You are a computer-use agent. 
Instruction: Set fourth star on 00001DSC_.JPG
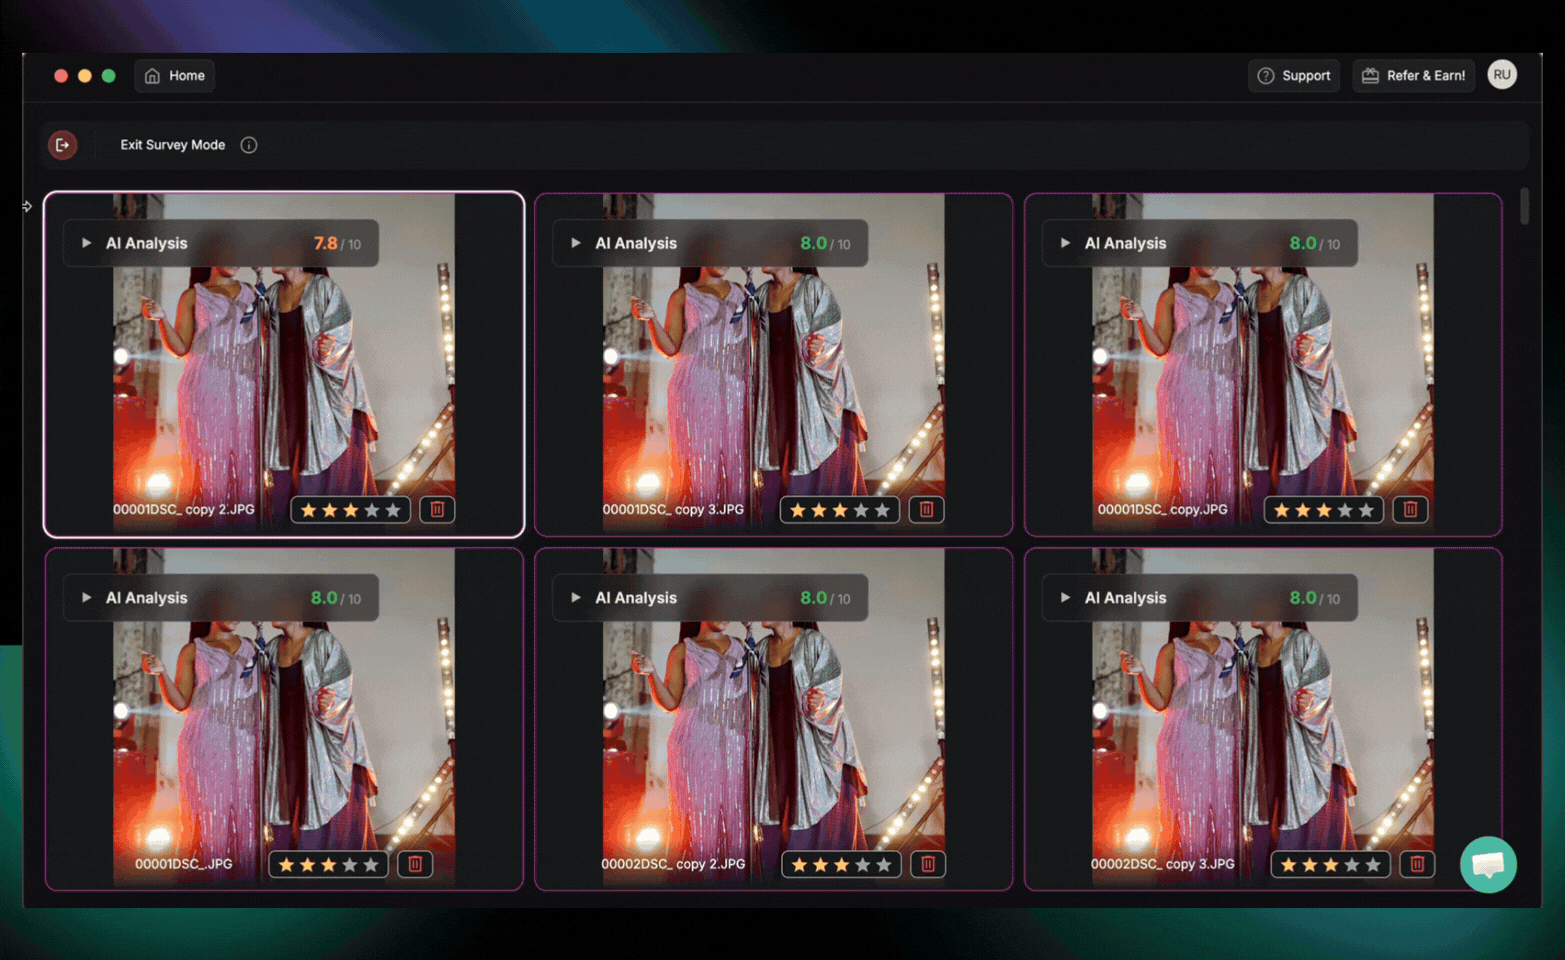click(349, 864)
